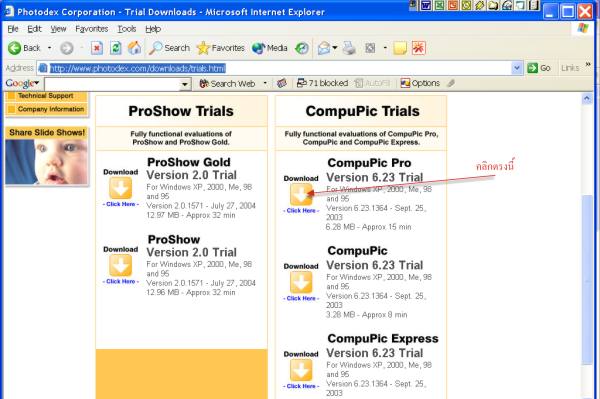Click Search Web on the Google toolbar
This screenshot has height=399, width=600.
point(227,83)
